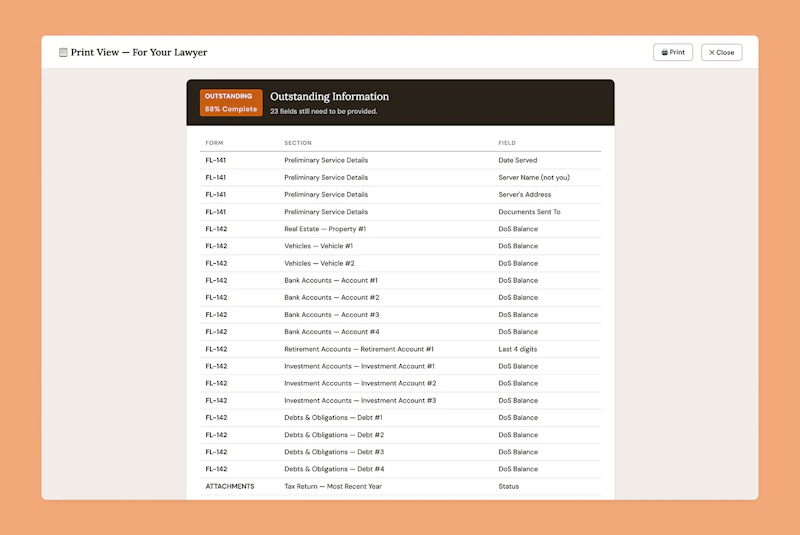Click the 'Server's Address' field cell

tap(524, 194)
